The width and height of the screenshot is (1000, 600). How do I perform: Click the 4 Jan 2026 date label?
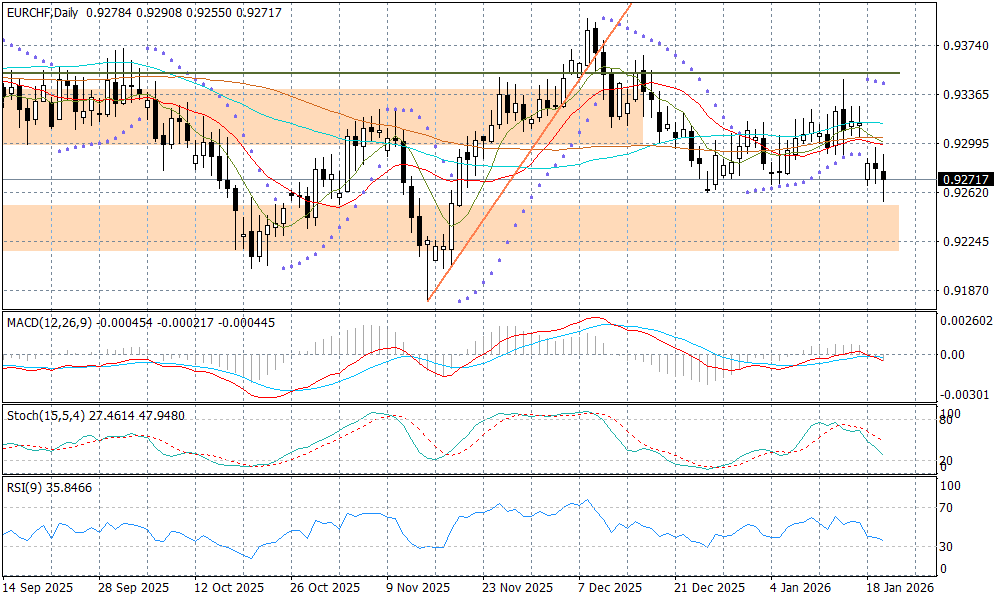[801, 588]
